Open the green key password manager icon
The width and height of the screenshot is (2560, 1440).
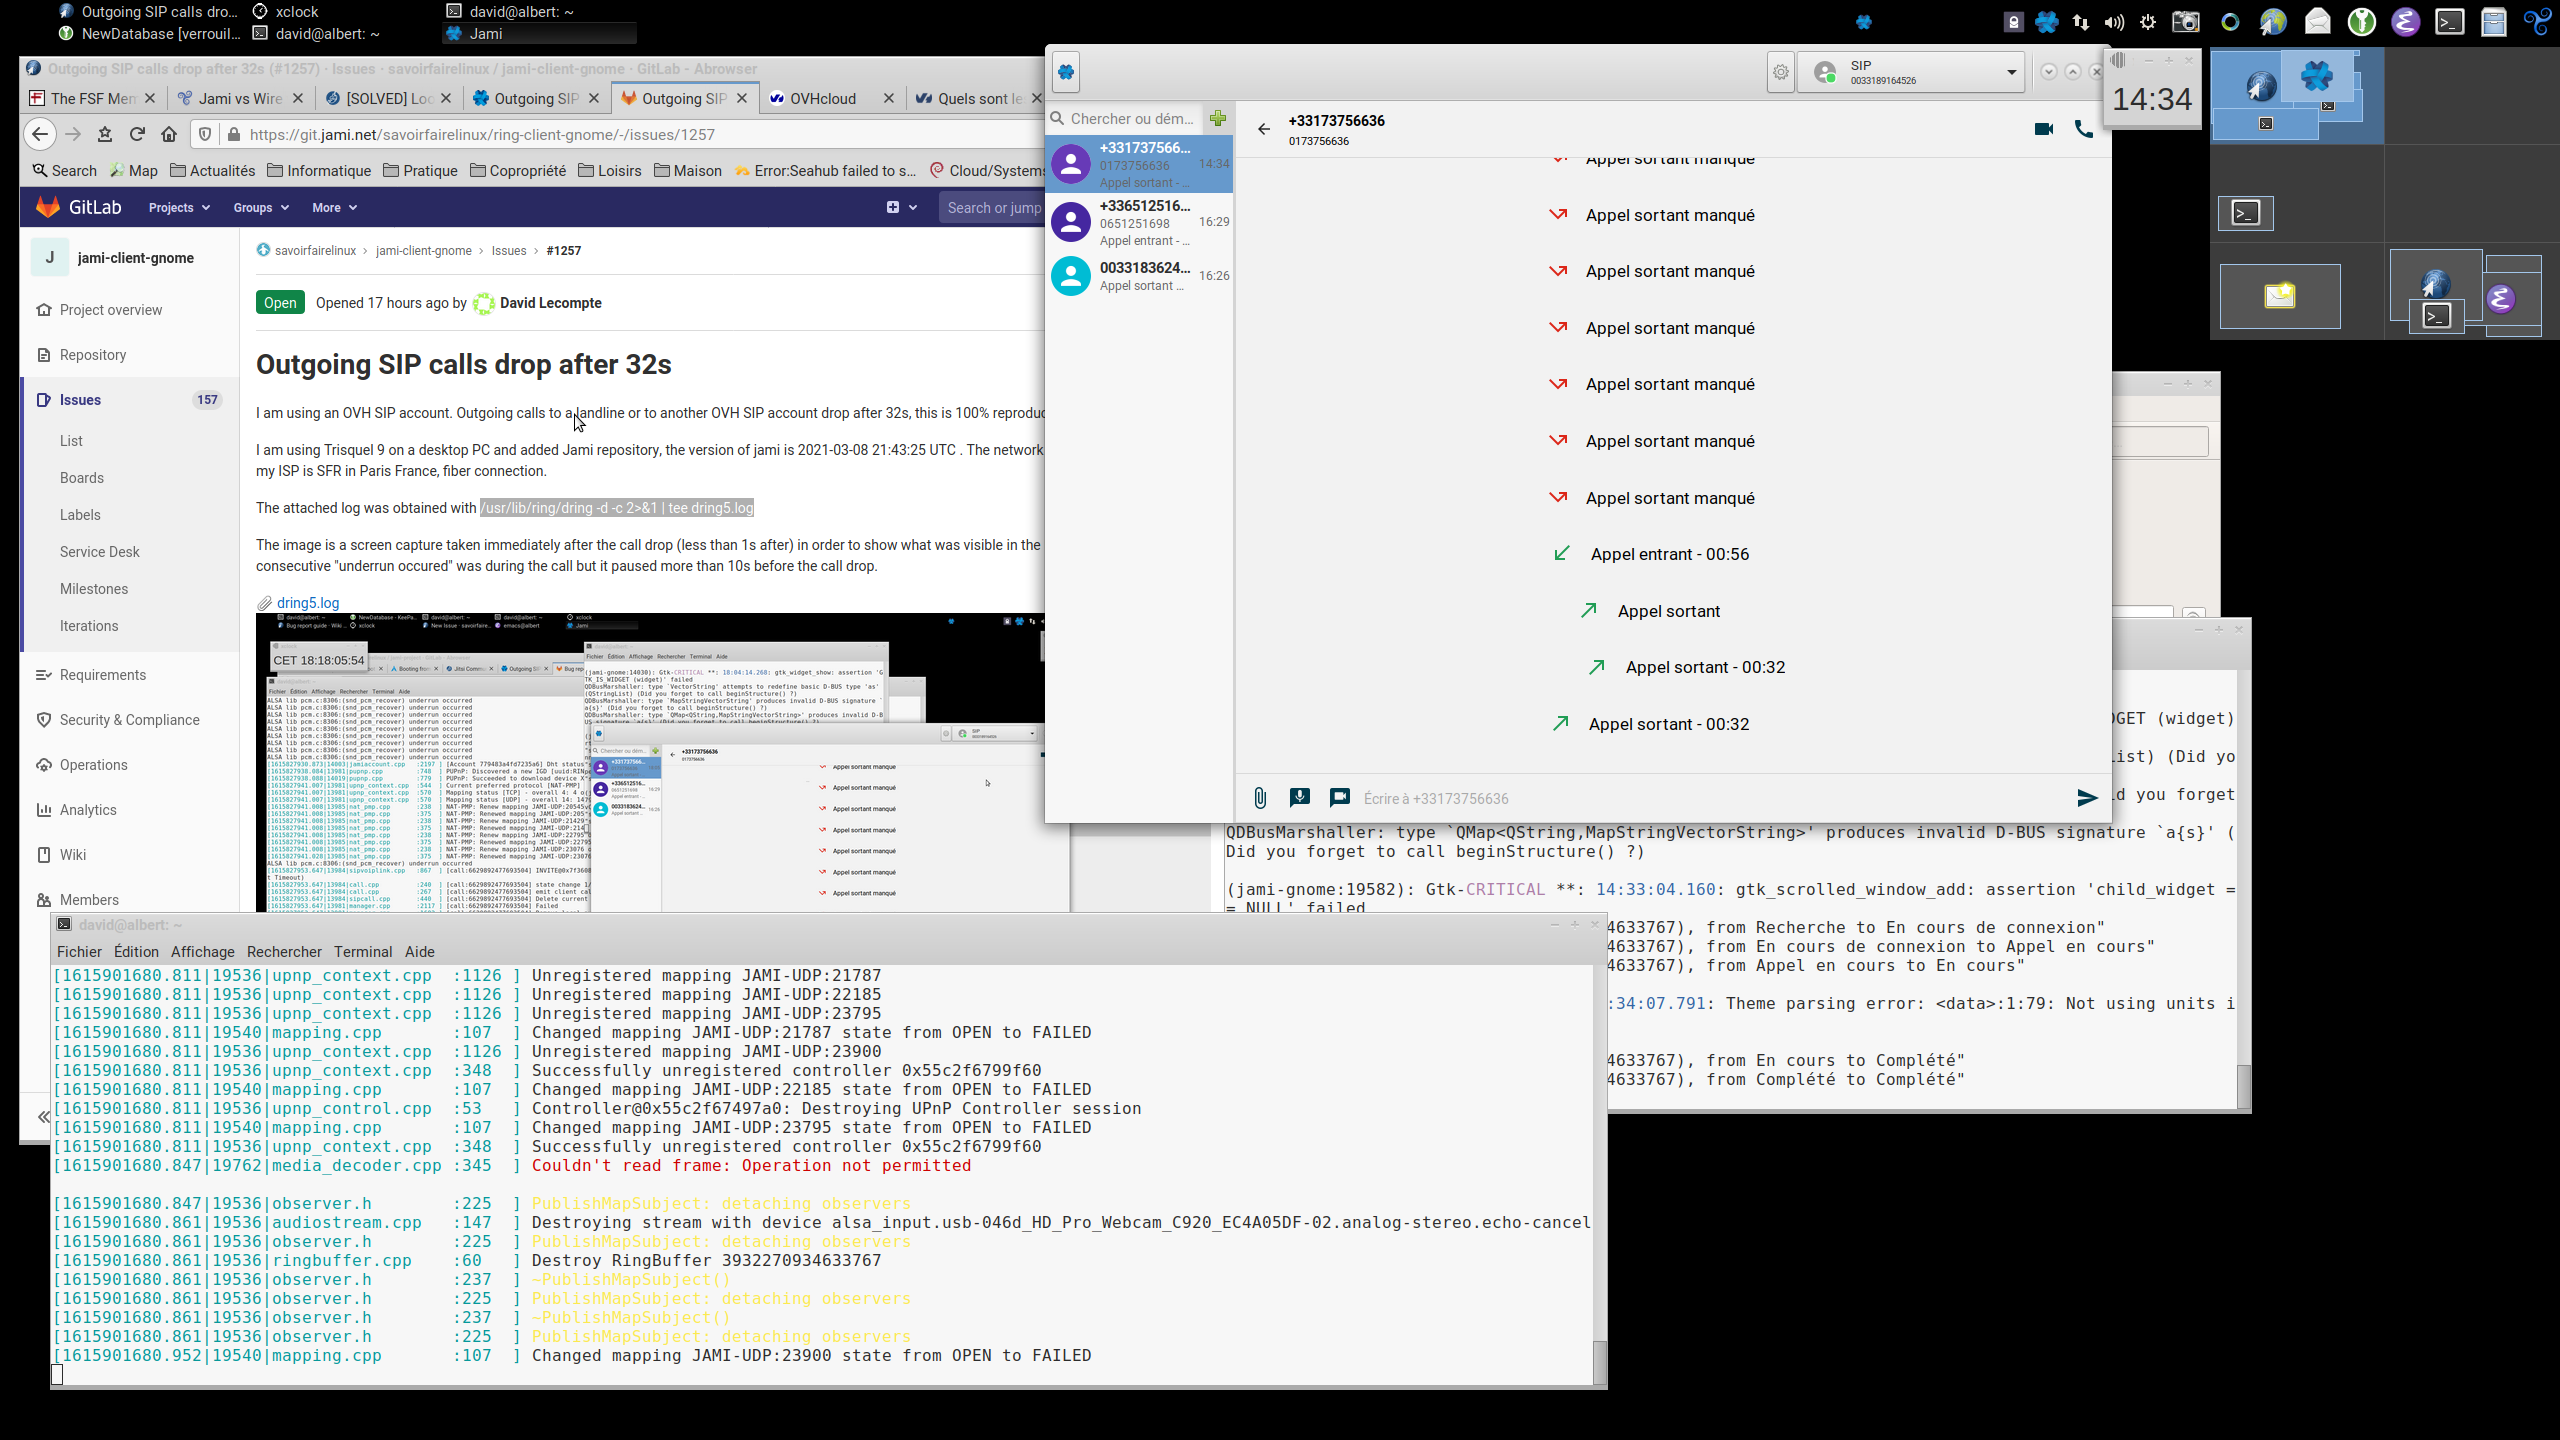[x=2362, y=22]
